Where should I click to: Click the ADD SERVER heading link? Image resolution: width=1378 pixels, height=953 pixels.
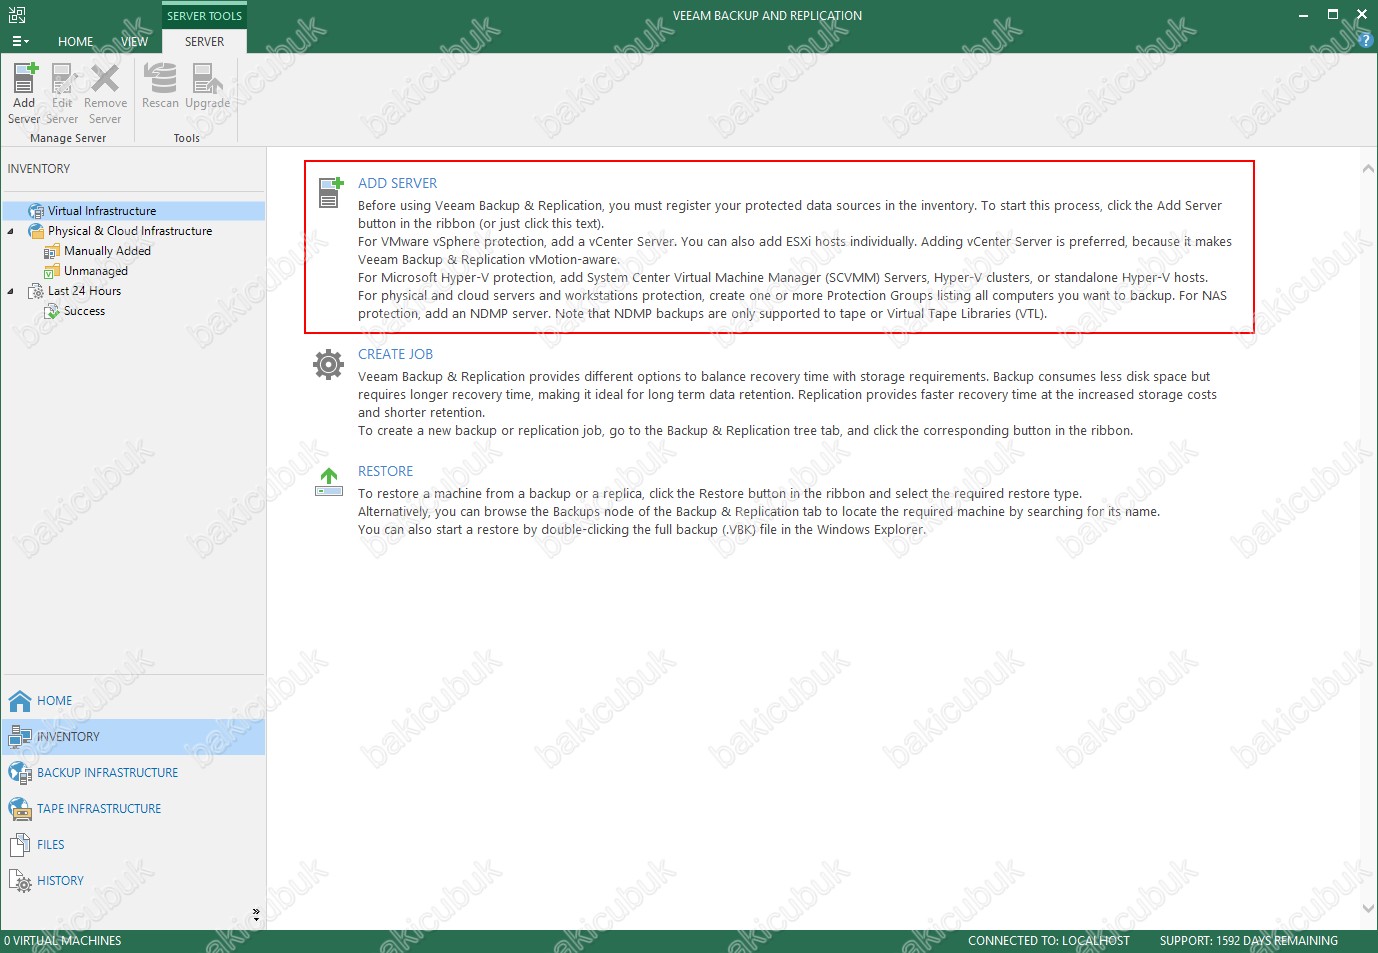(x=397, y=183)
